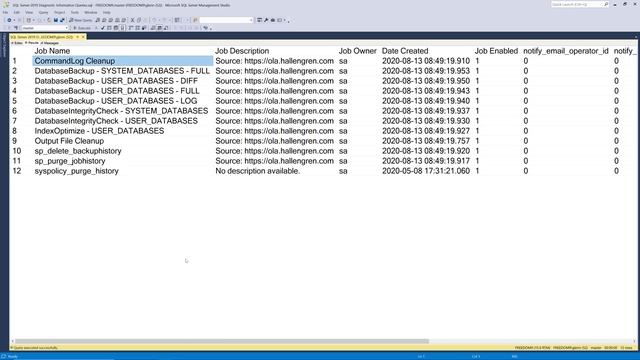This screenshot has width=640, height=360.
Task: Close the query document tab
Action: [x=83, y=37]
